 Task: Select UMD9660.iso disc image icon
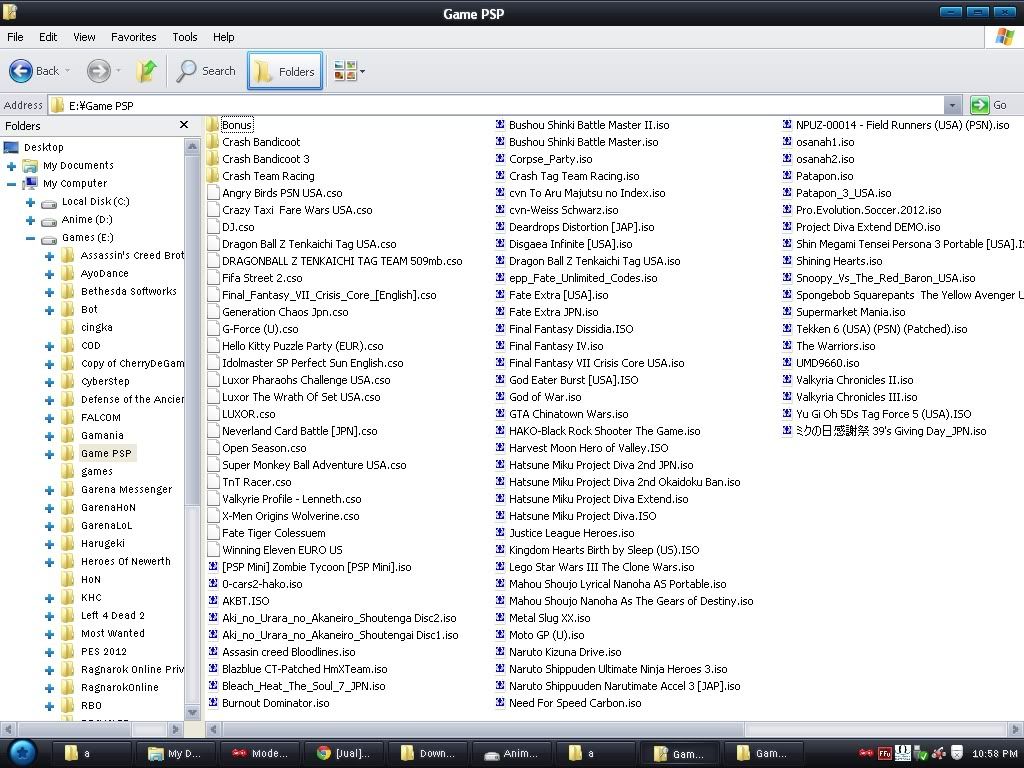pos(787,362)
